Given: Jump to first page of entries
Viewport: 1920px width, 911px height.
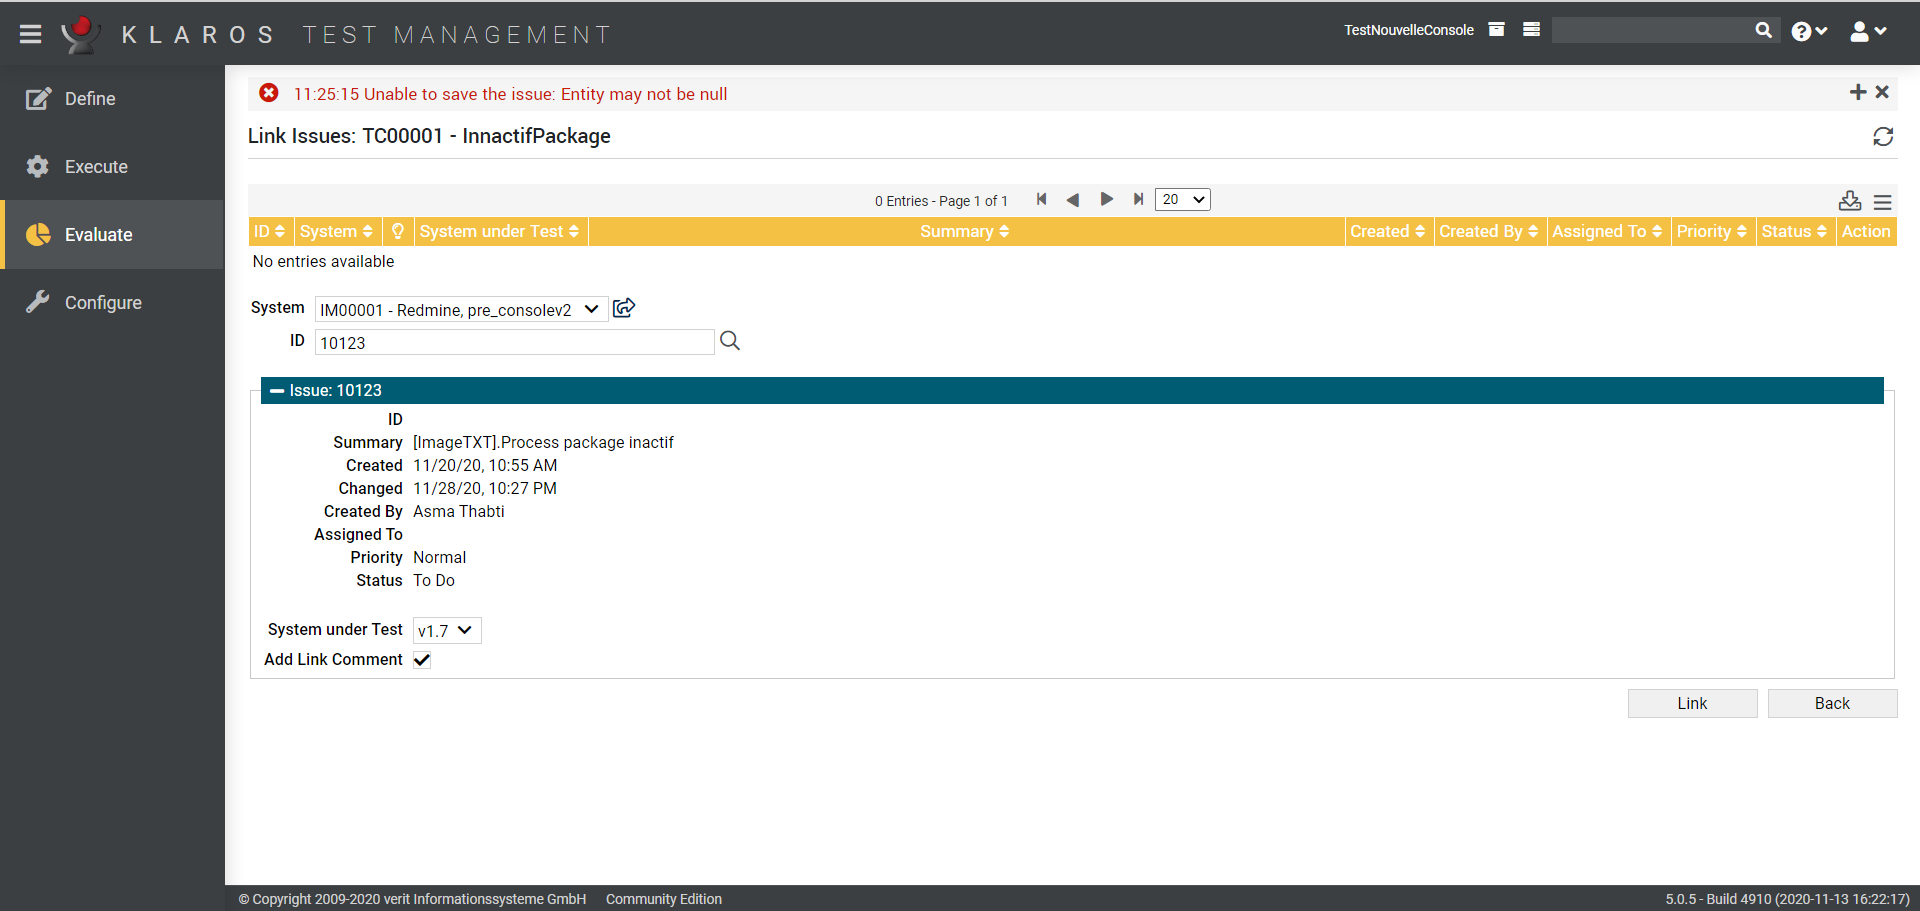Looking at the screenshot, I should [1041, 200].
